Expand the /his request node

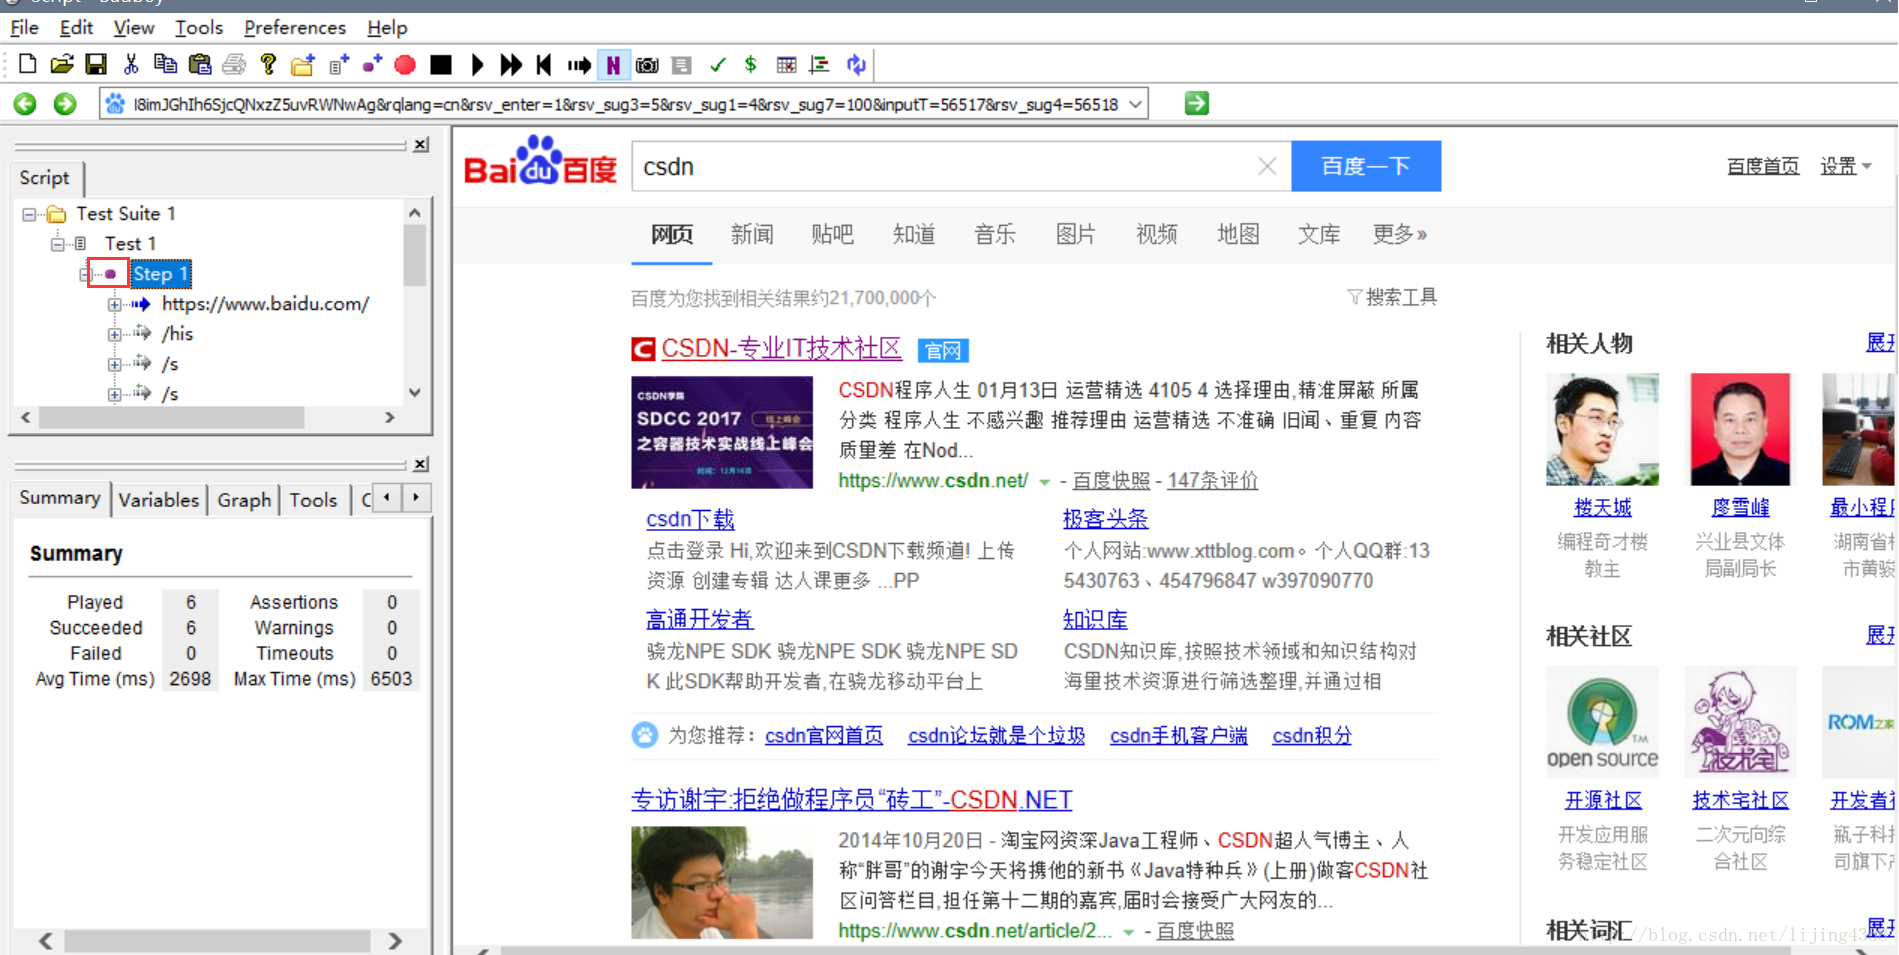click(x=114, y=334)
